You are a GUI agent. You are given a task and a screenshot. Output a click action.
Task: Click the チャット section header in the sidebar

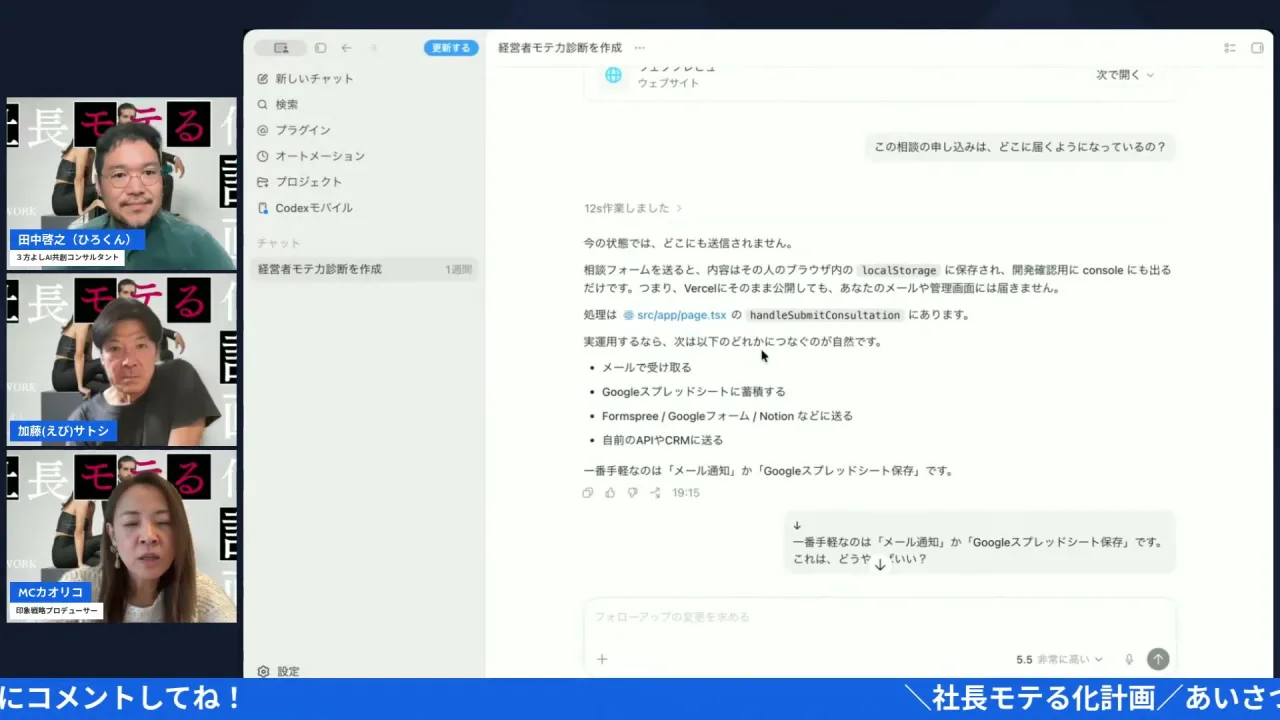pyautogui.click(x=278, y=243)
